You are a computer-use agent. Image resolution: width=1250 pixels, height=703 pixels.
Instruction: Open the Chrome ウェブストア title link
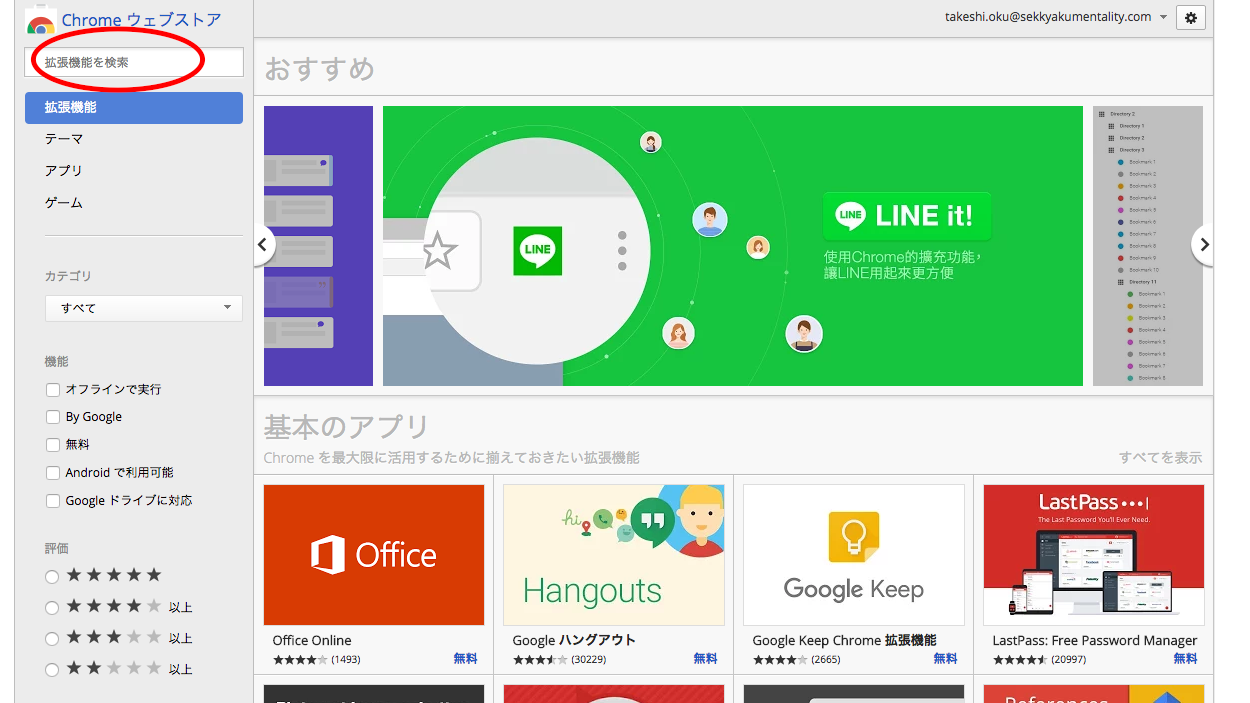142,20
